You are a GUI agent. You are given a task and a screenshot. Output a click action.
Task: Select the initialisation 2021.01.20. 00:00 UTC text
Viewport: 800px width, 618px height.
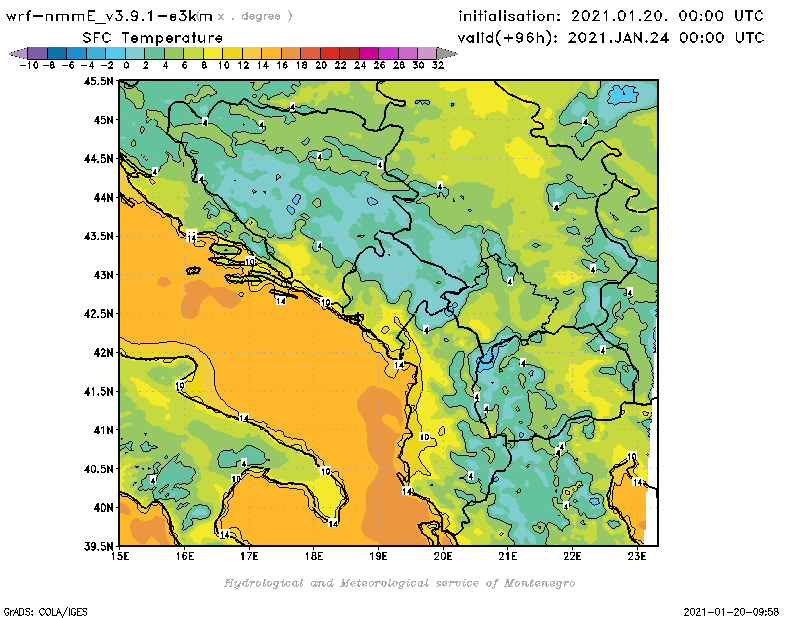tap(611, 16)
